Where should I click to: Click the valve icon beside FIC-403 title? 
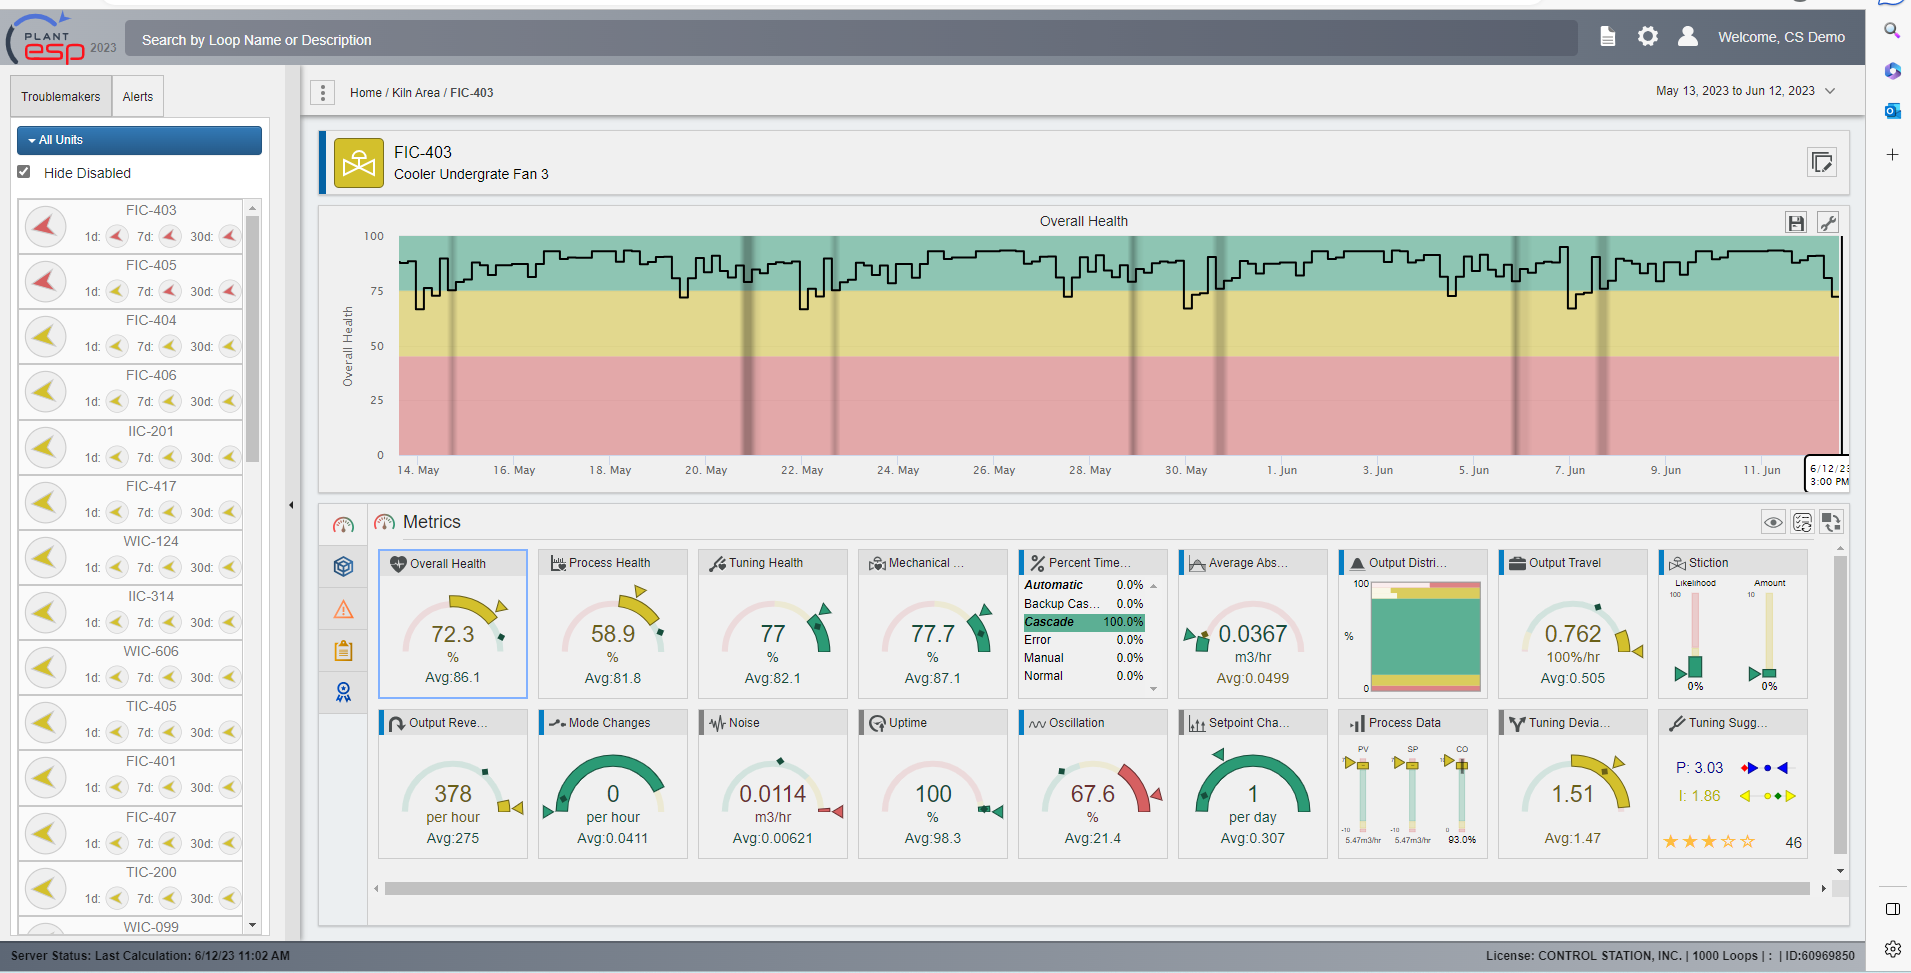tap(358, 162)
